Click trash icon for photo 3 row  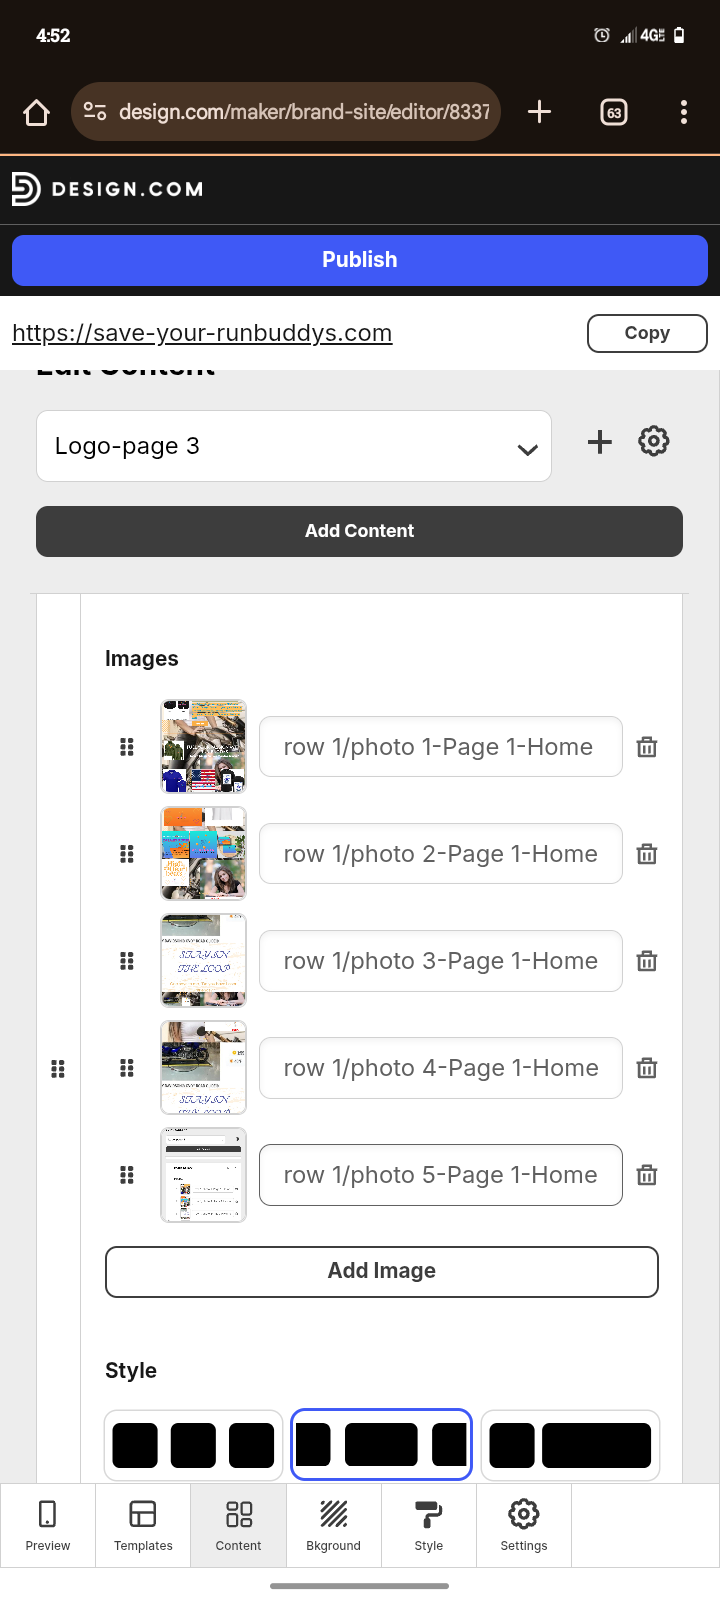click(647, 961)
